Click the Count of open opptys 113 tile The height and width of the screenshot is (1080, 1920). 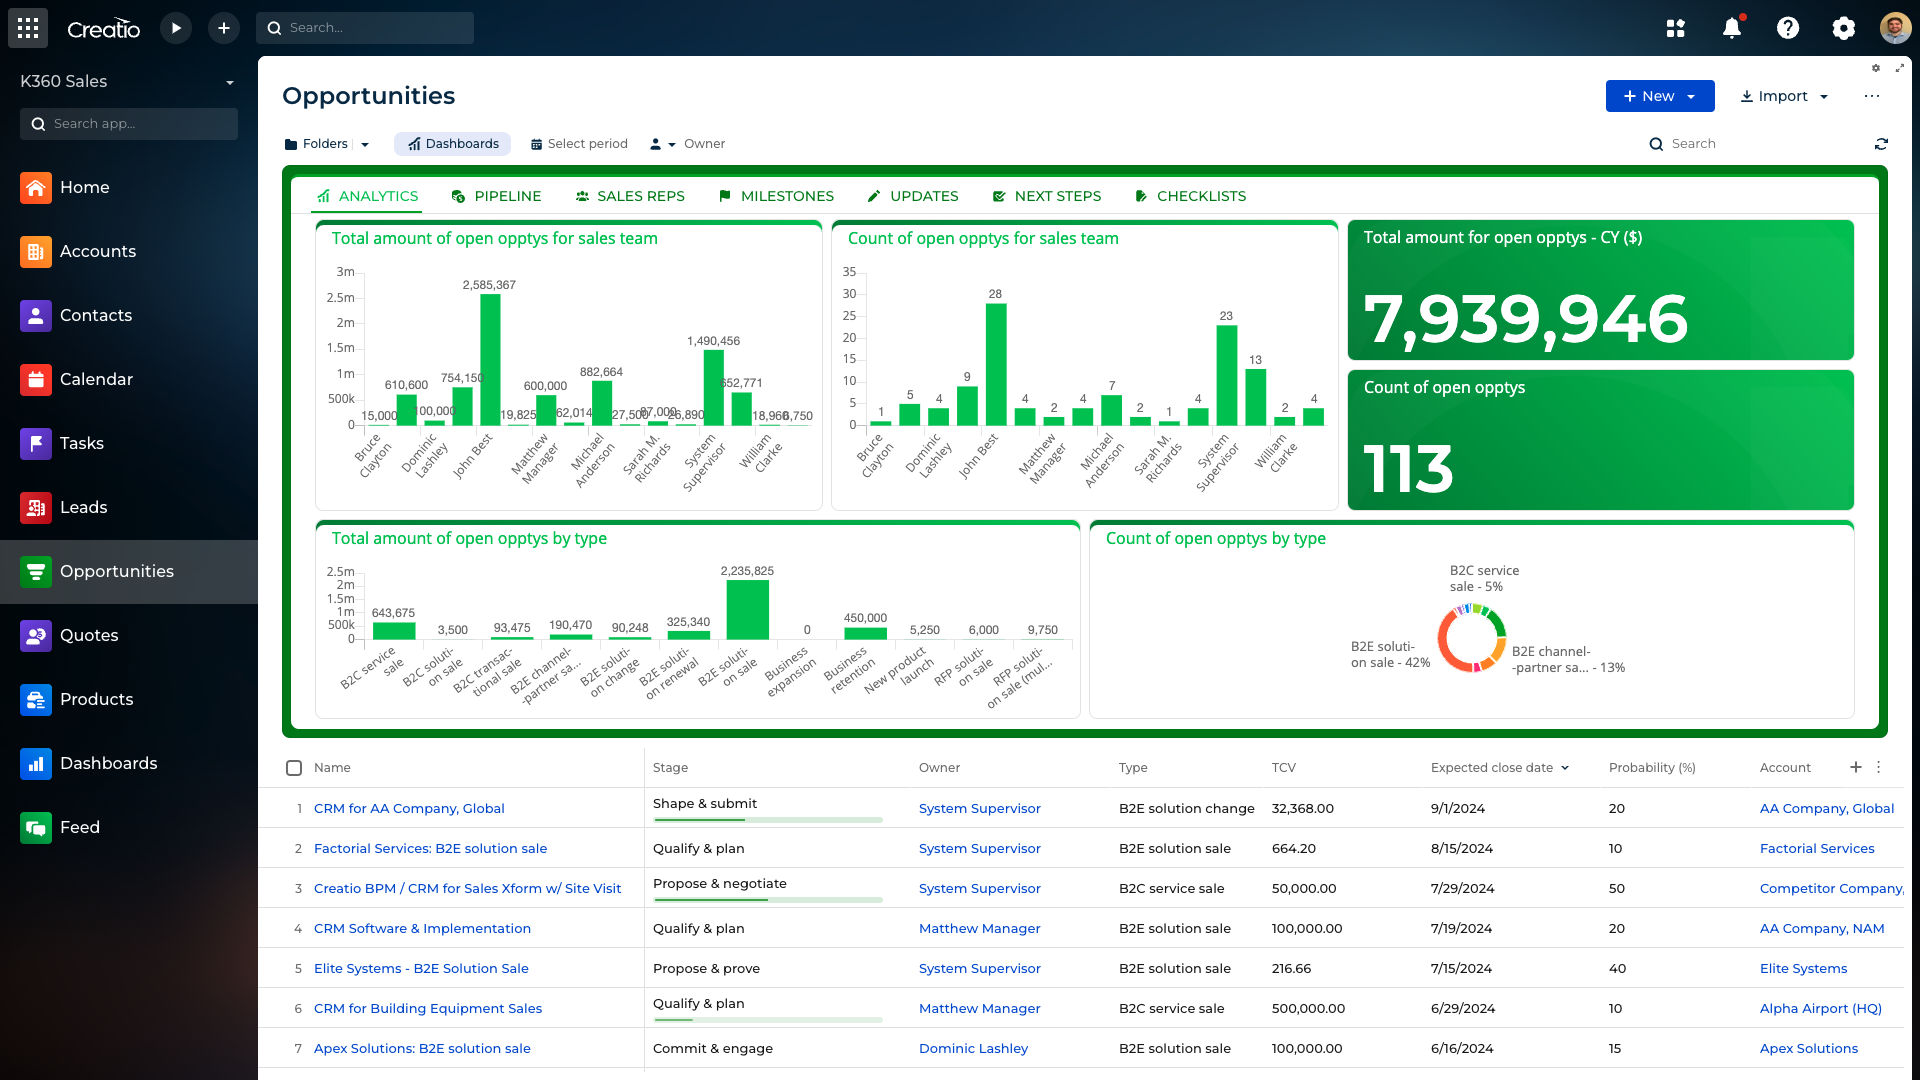[1600, 440]
